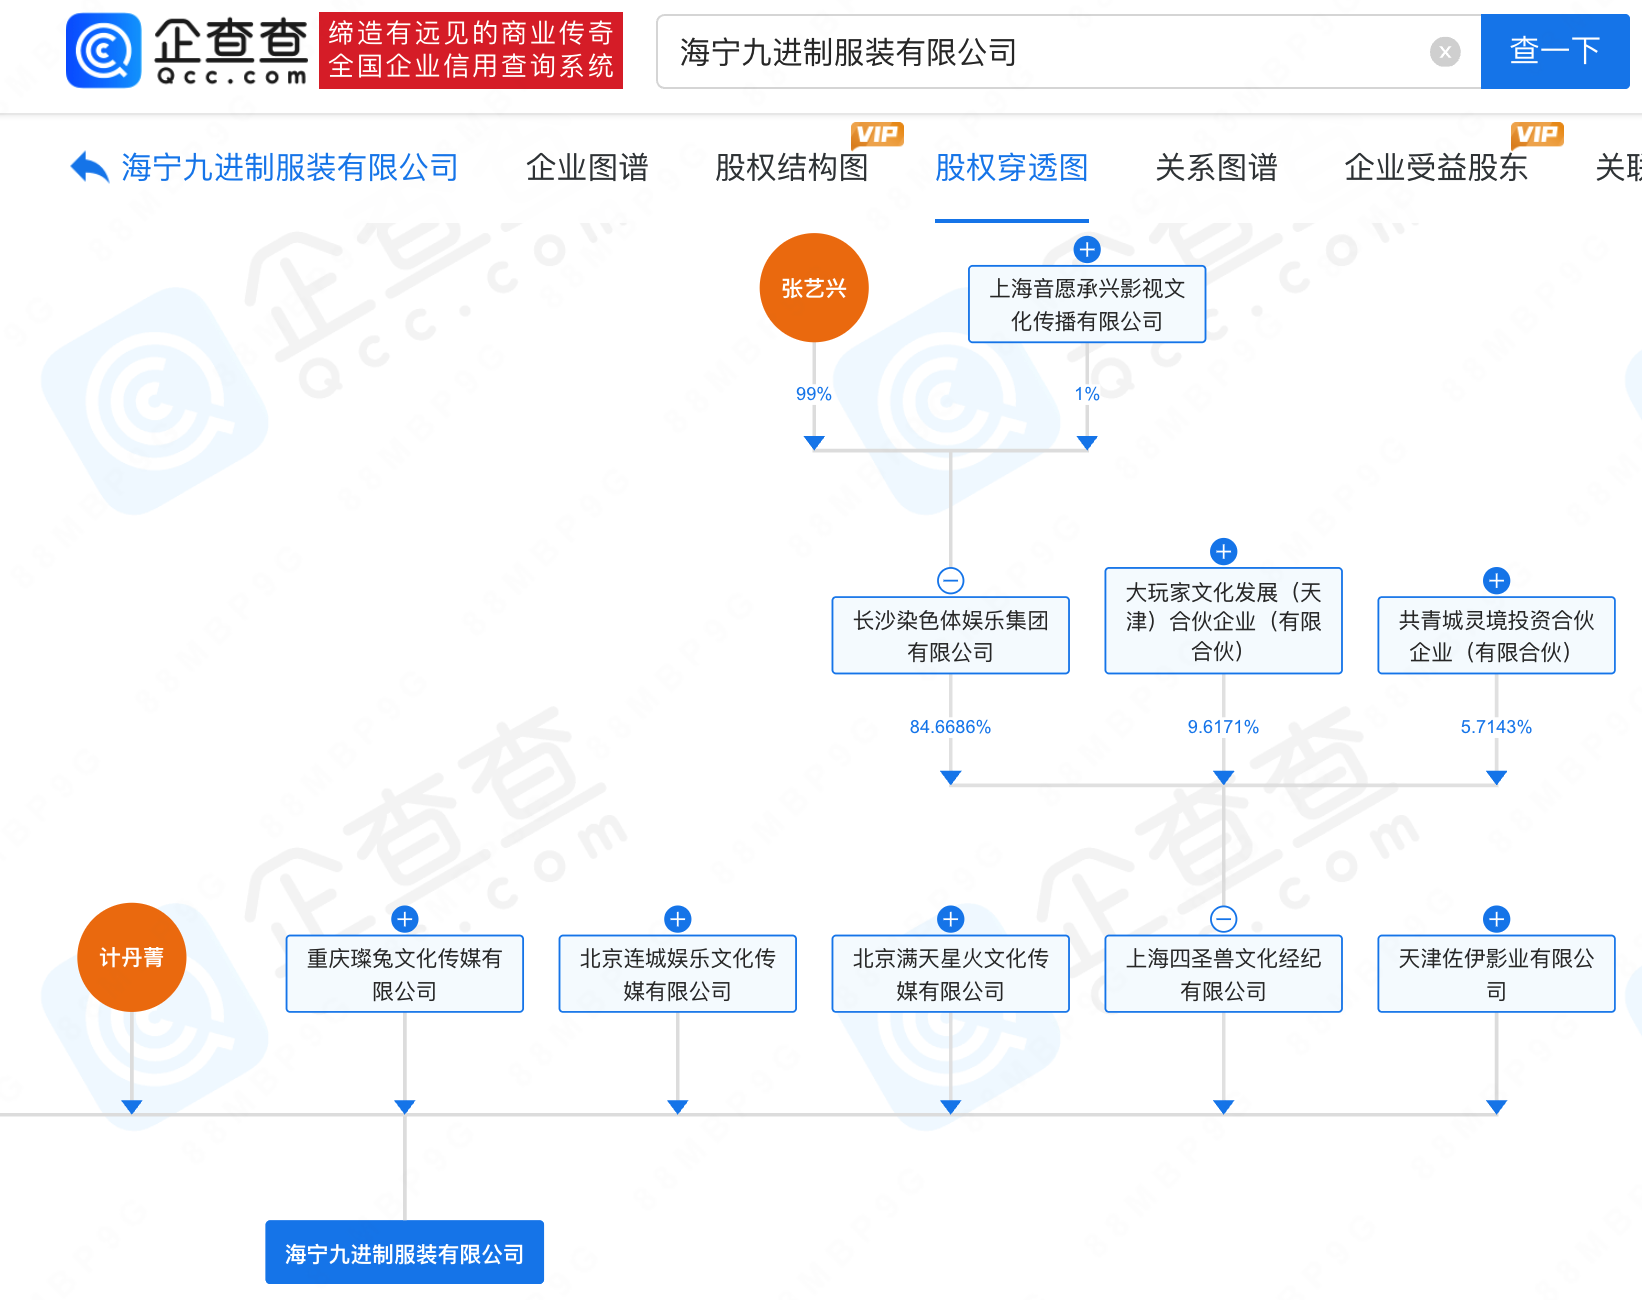This screenshot has width=1642, height=1300.
Task: Open the 企业受益股东 tab
Action: [x=1436, y=167]
